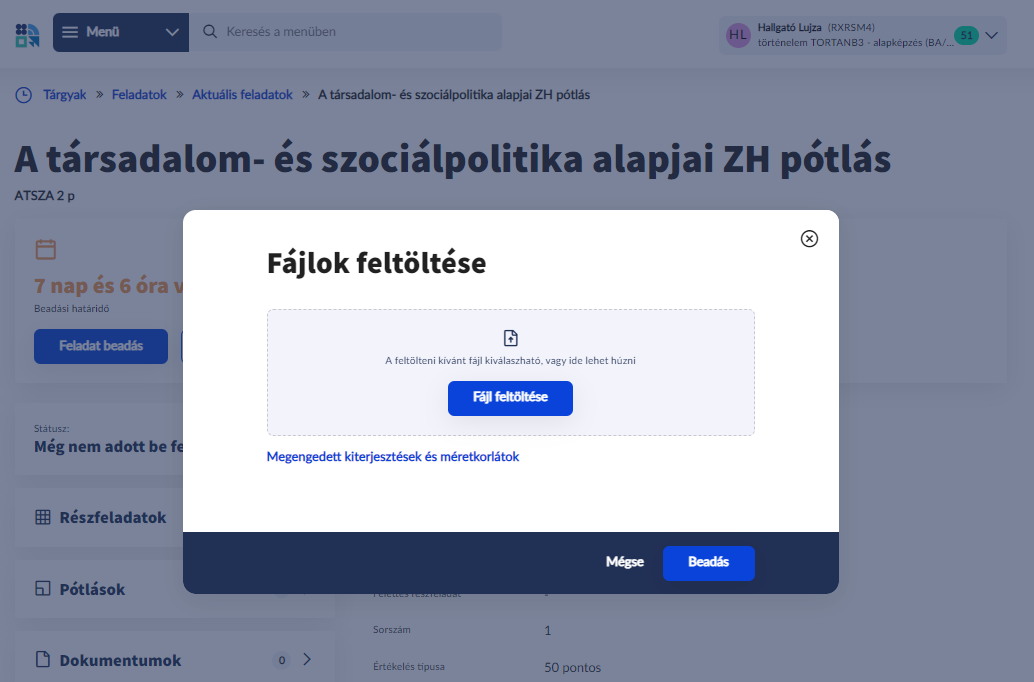Expand the Dokumentumok section chevron
Screen dimensions: 1034x682
click(x=307, y=659)
